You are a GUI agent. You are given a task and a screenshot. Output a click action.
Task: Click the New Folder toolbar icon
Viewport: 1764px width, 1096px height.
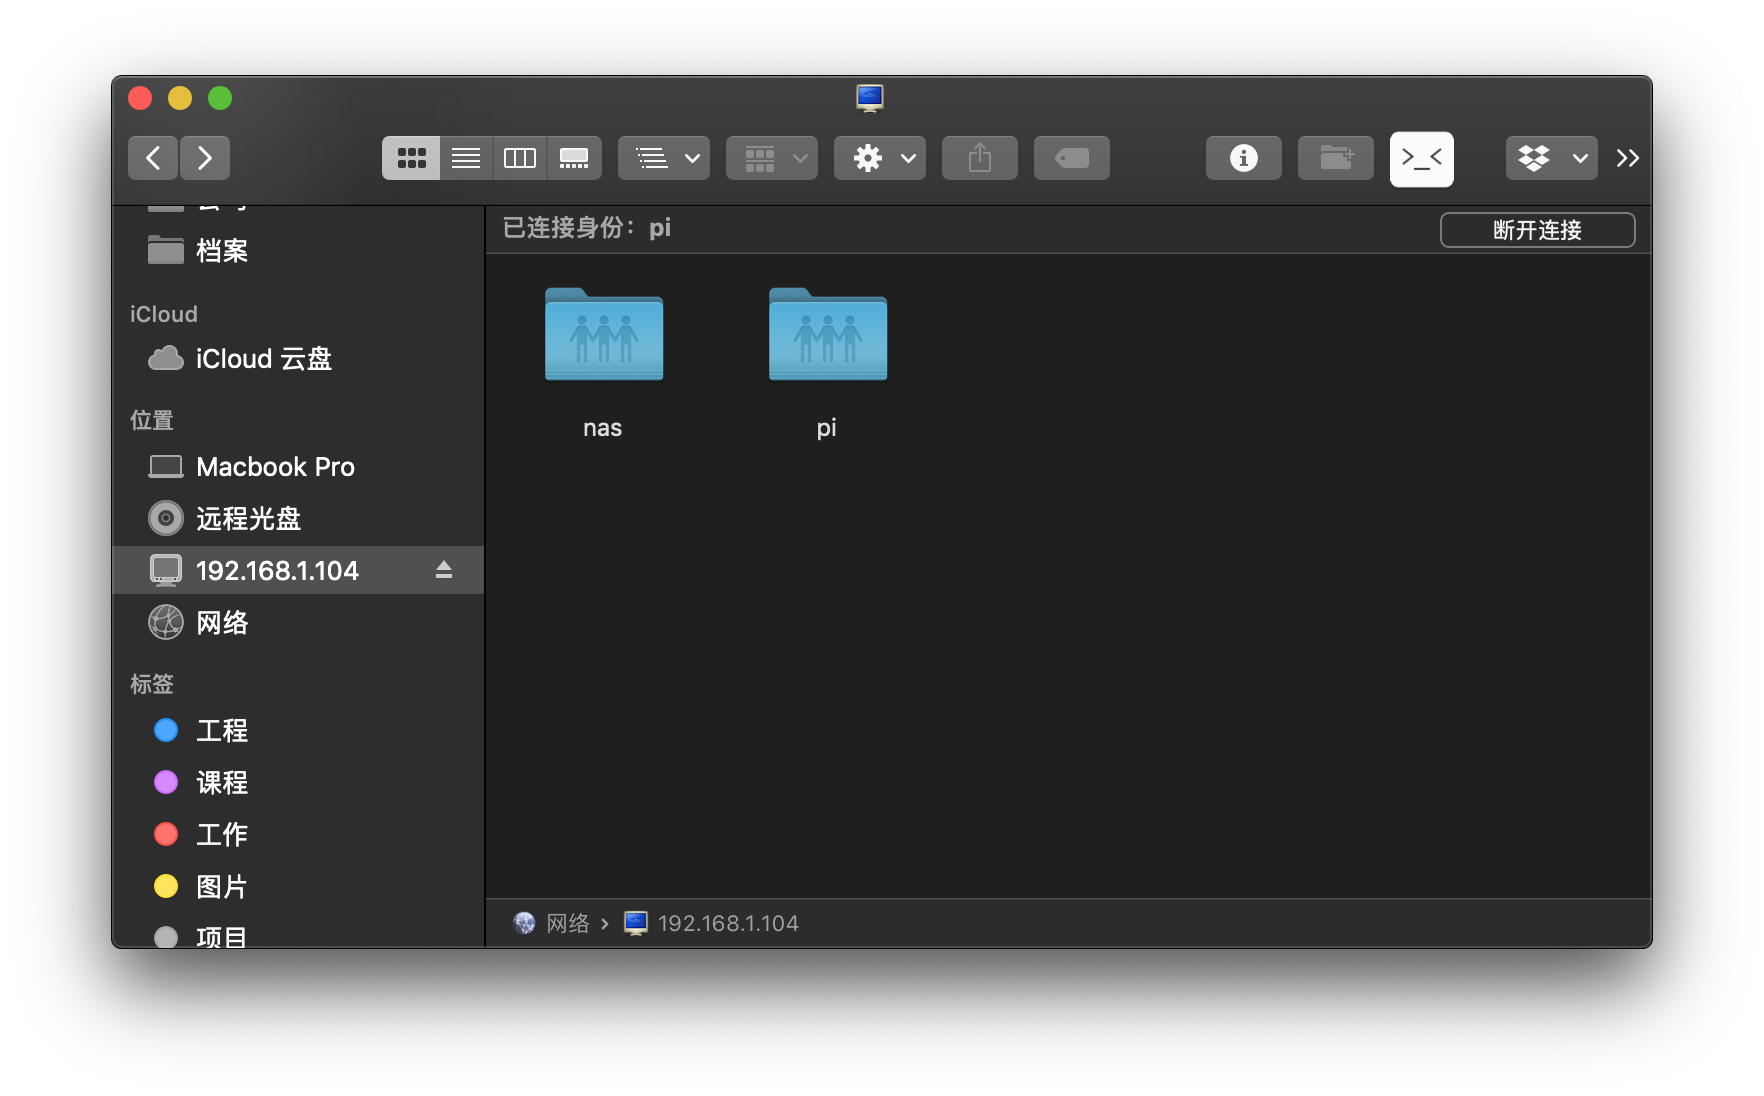click(1335, 158)
